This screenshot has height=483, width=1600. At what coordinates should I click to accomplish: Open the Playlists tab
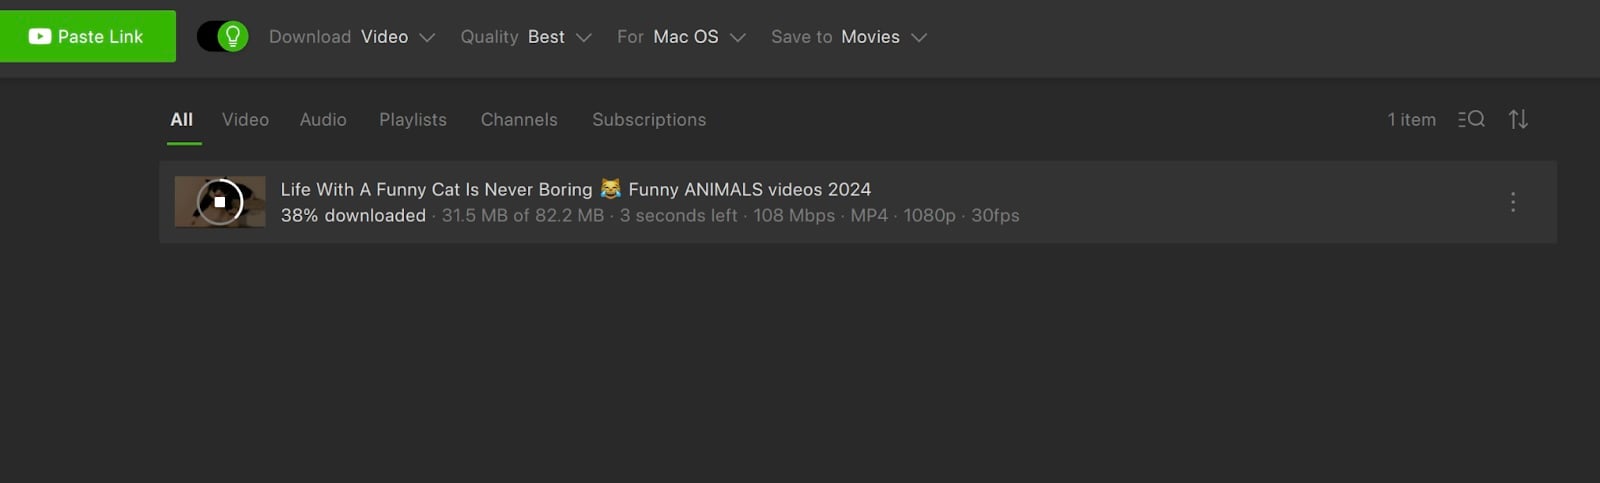413,120
